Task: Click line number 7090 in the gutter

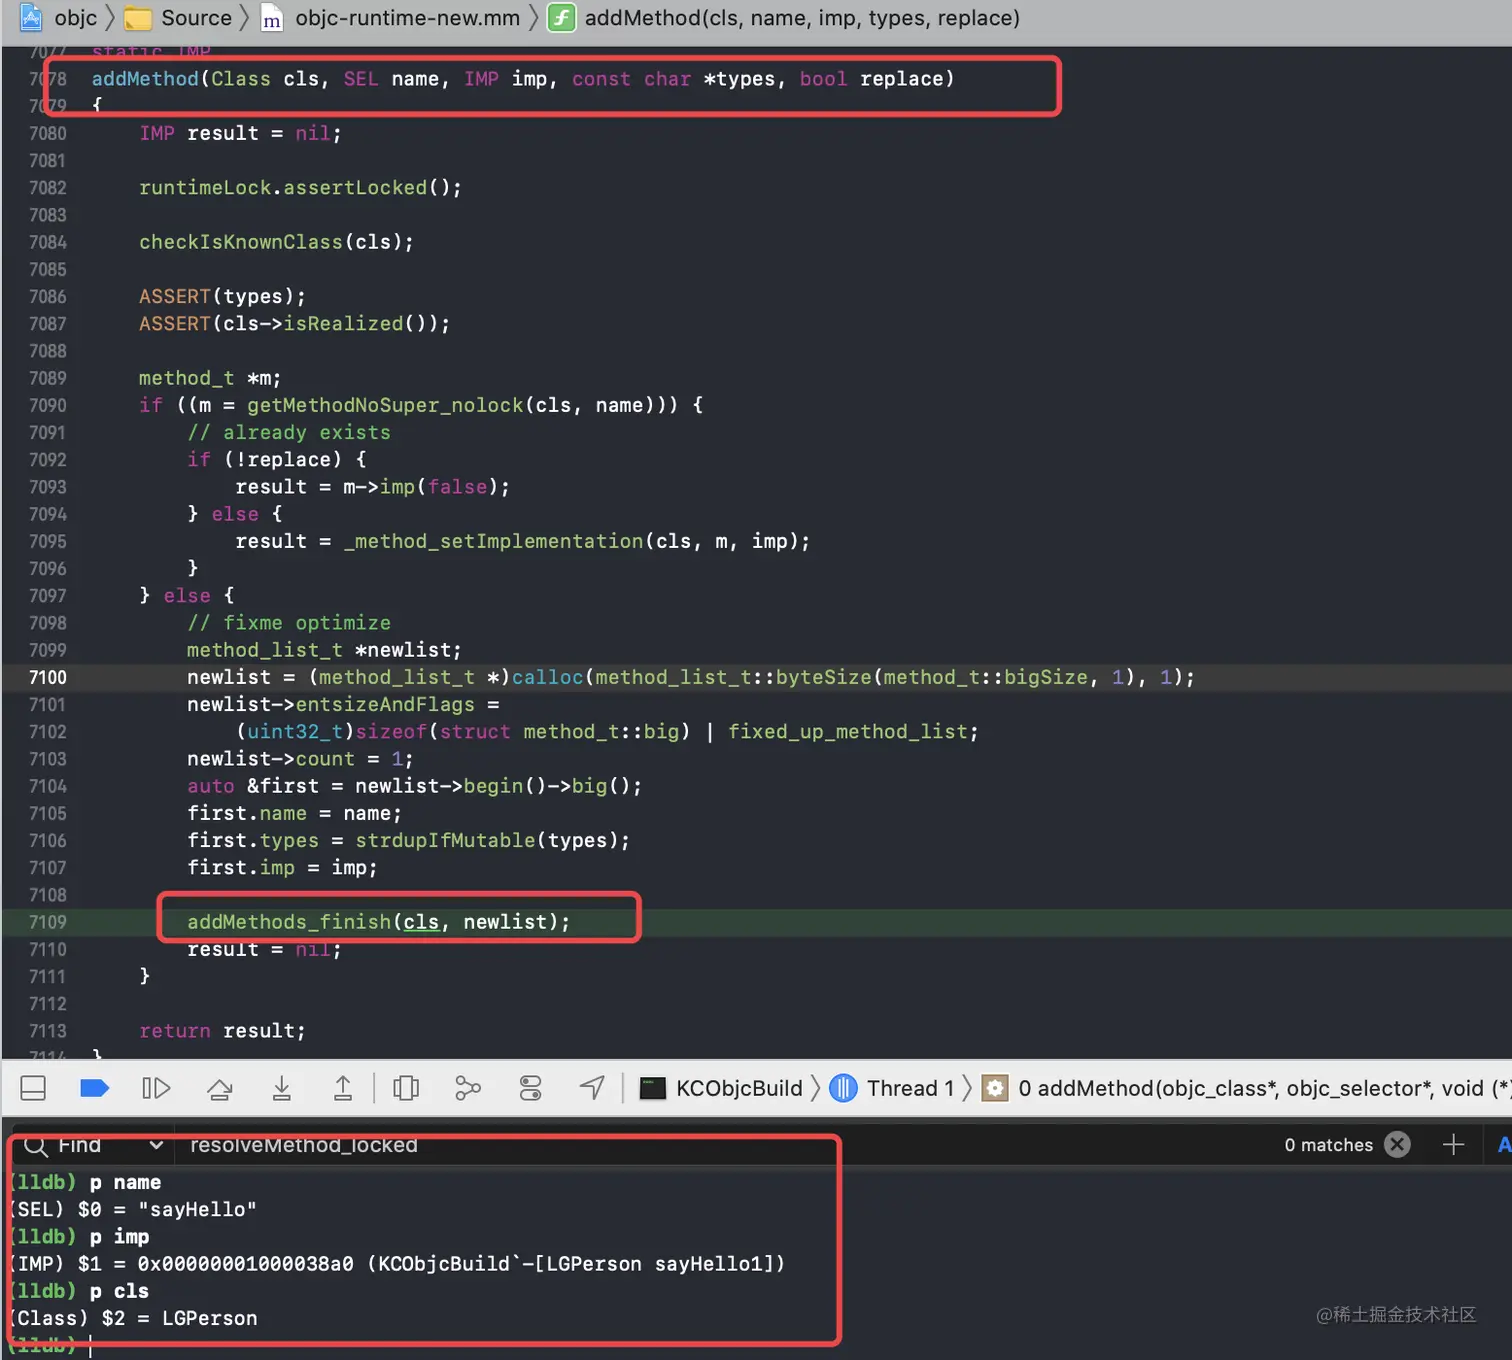Action: (x=48, y=405)
